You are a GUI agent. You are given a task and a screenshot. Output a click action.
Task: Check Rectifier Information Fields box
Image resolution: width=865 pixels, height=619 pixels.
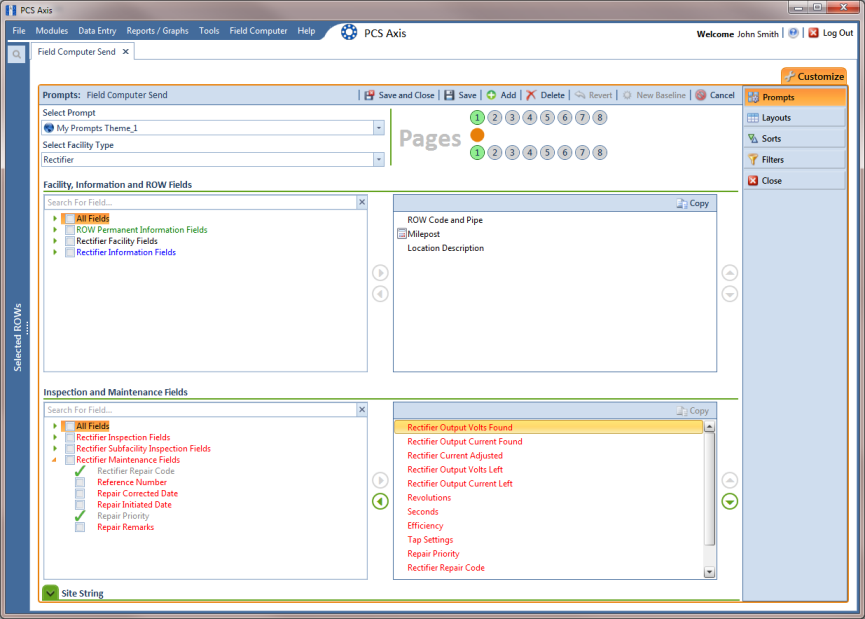pyautogui.click(x=70, y=252)
